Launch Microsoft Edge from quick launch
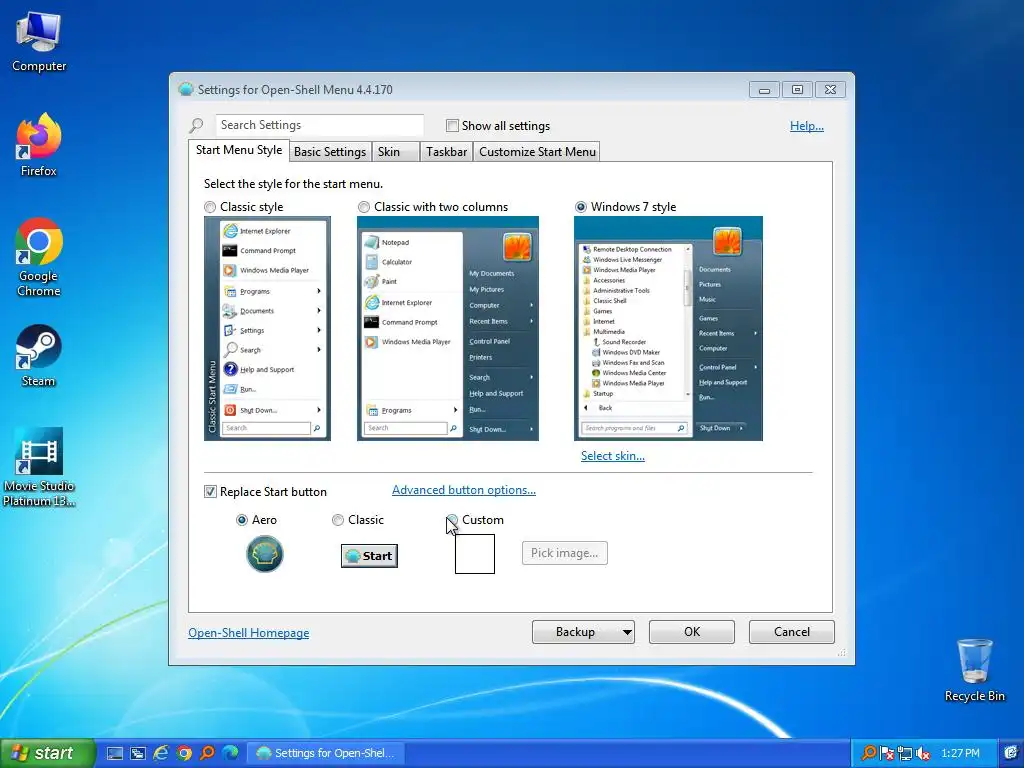The width and height of the screenshot is (1024, 768). tap(230, 753)
